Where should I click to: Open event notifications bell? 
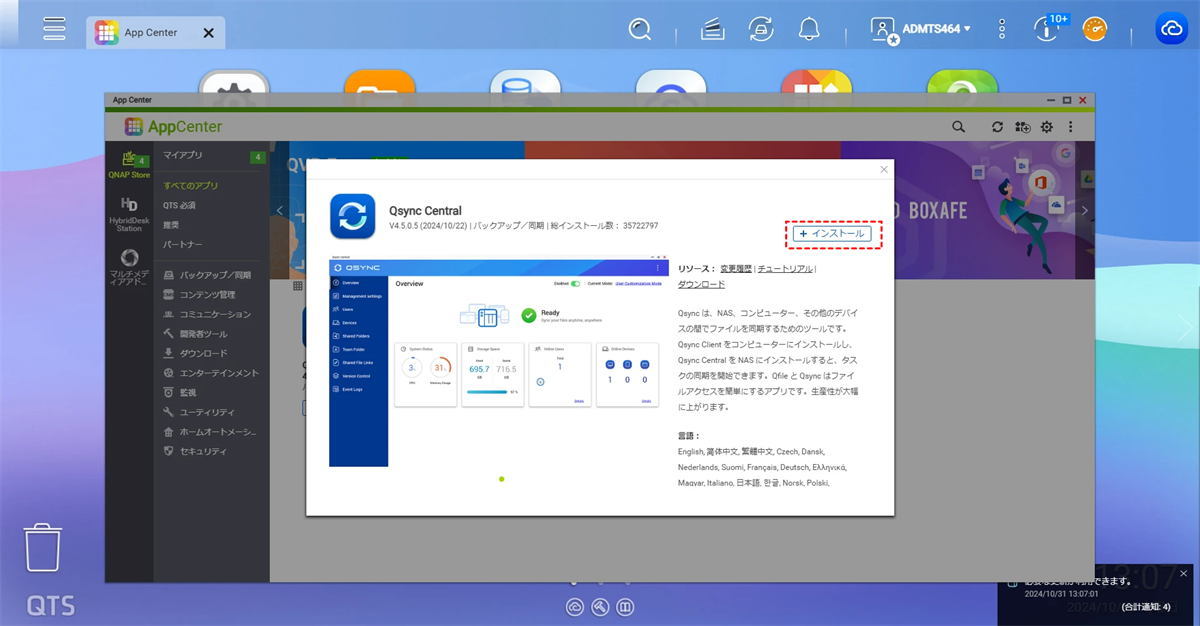click(x=809, y=29)
